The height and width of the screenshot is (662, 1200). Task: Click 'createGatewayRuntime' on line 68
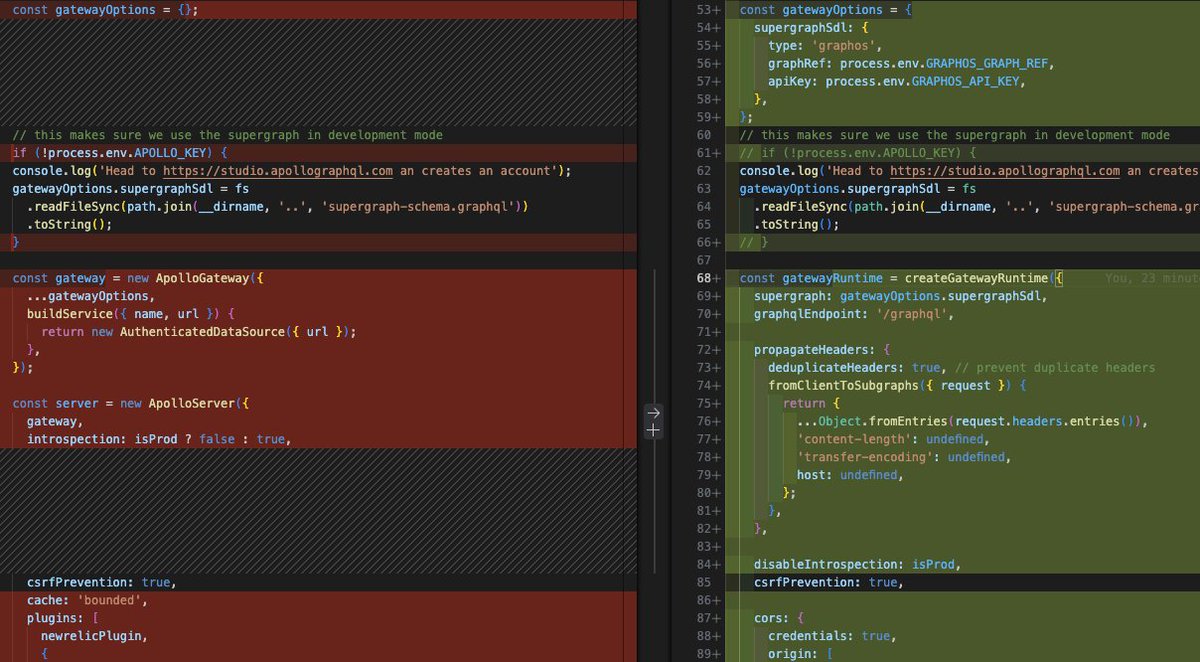click(x=977, y=278)
